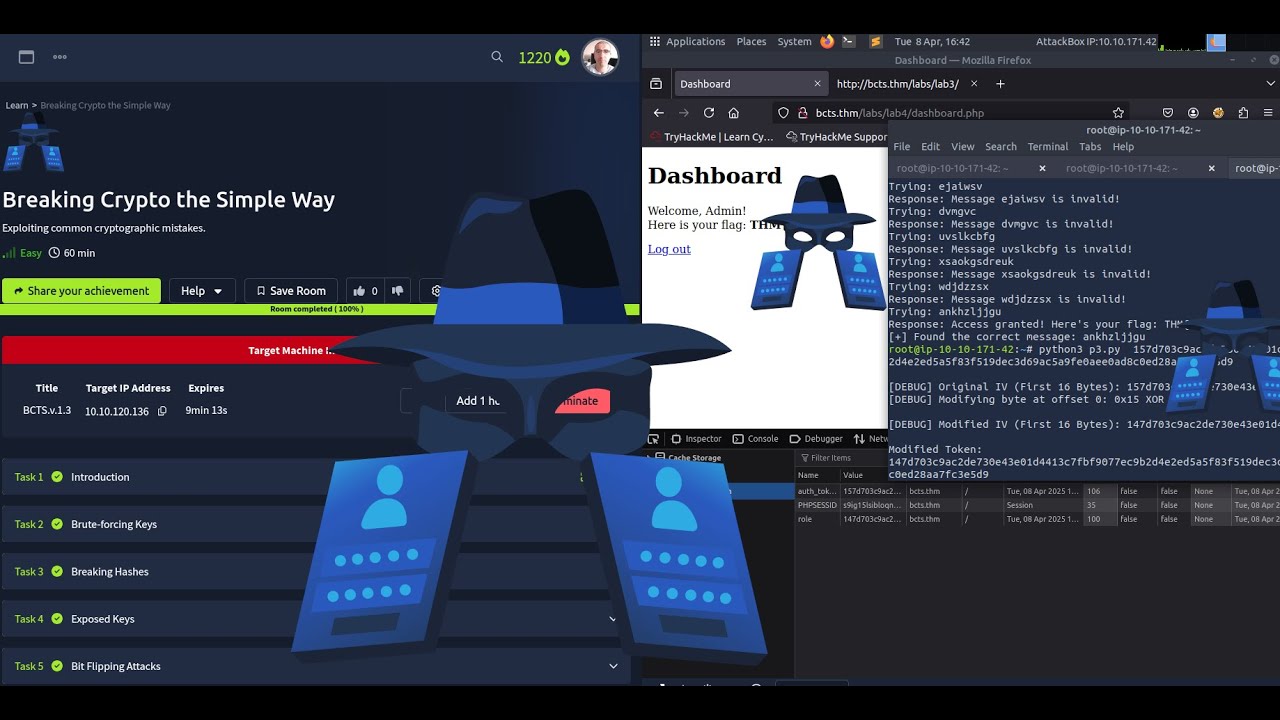Open the TryHackMe | Learn Cy... bookmark
This screenshot has width=1280, height=720.
712,137
